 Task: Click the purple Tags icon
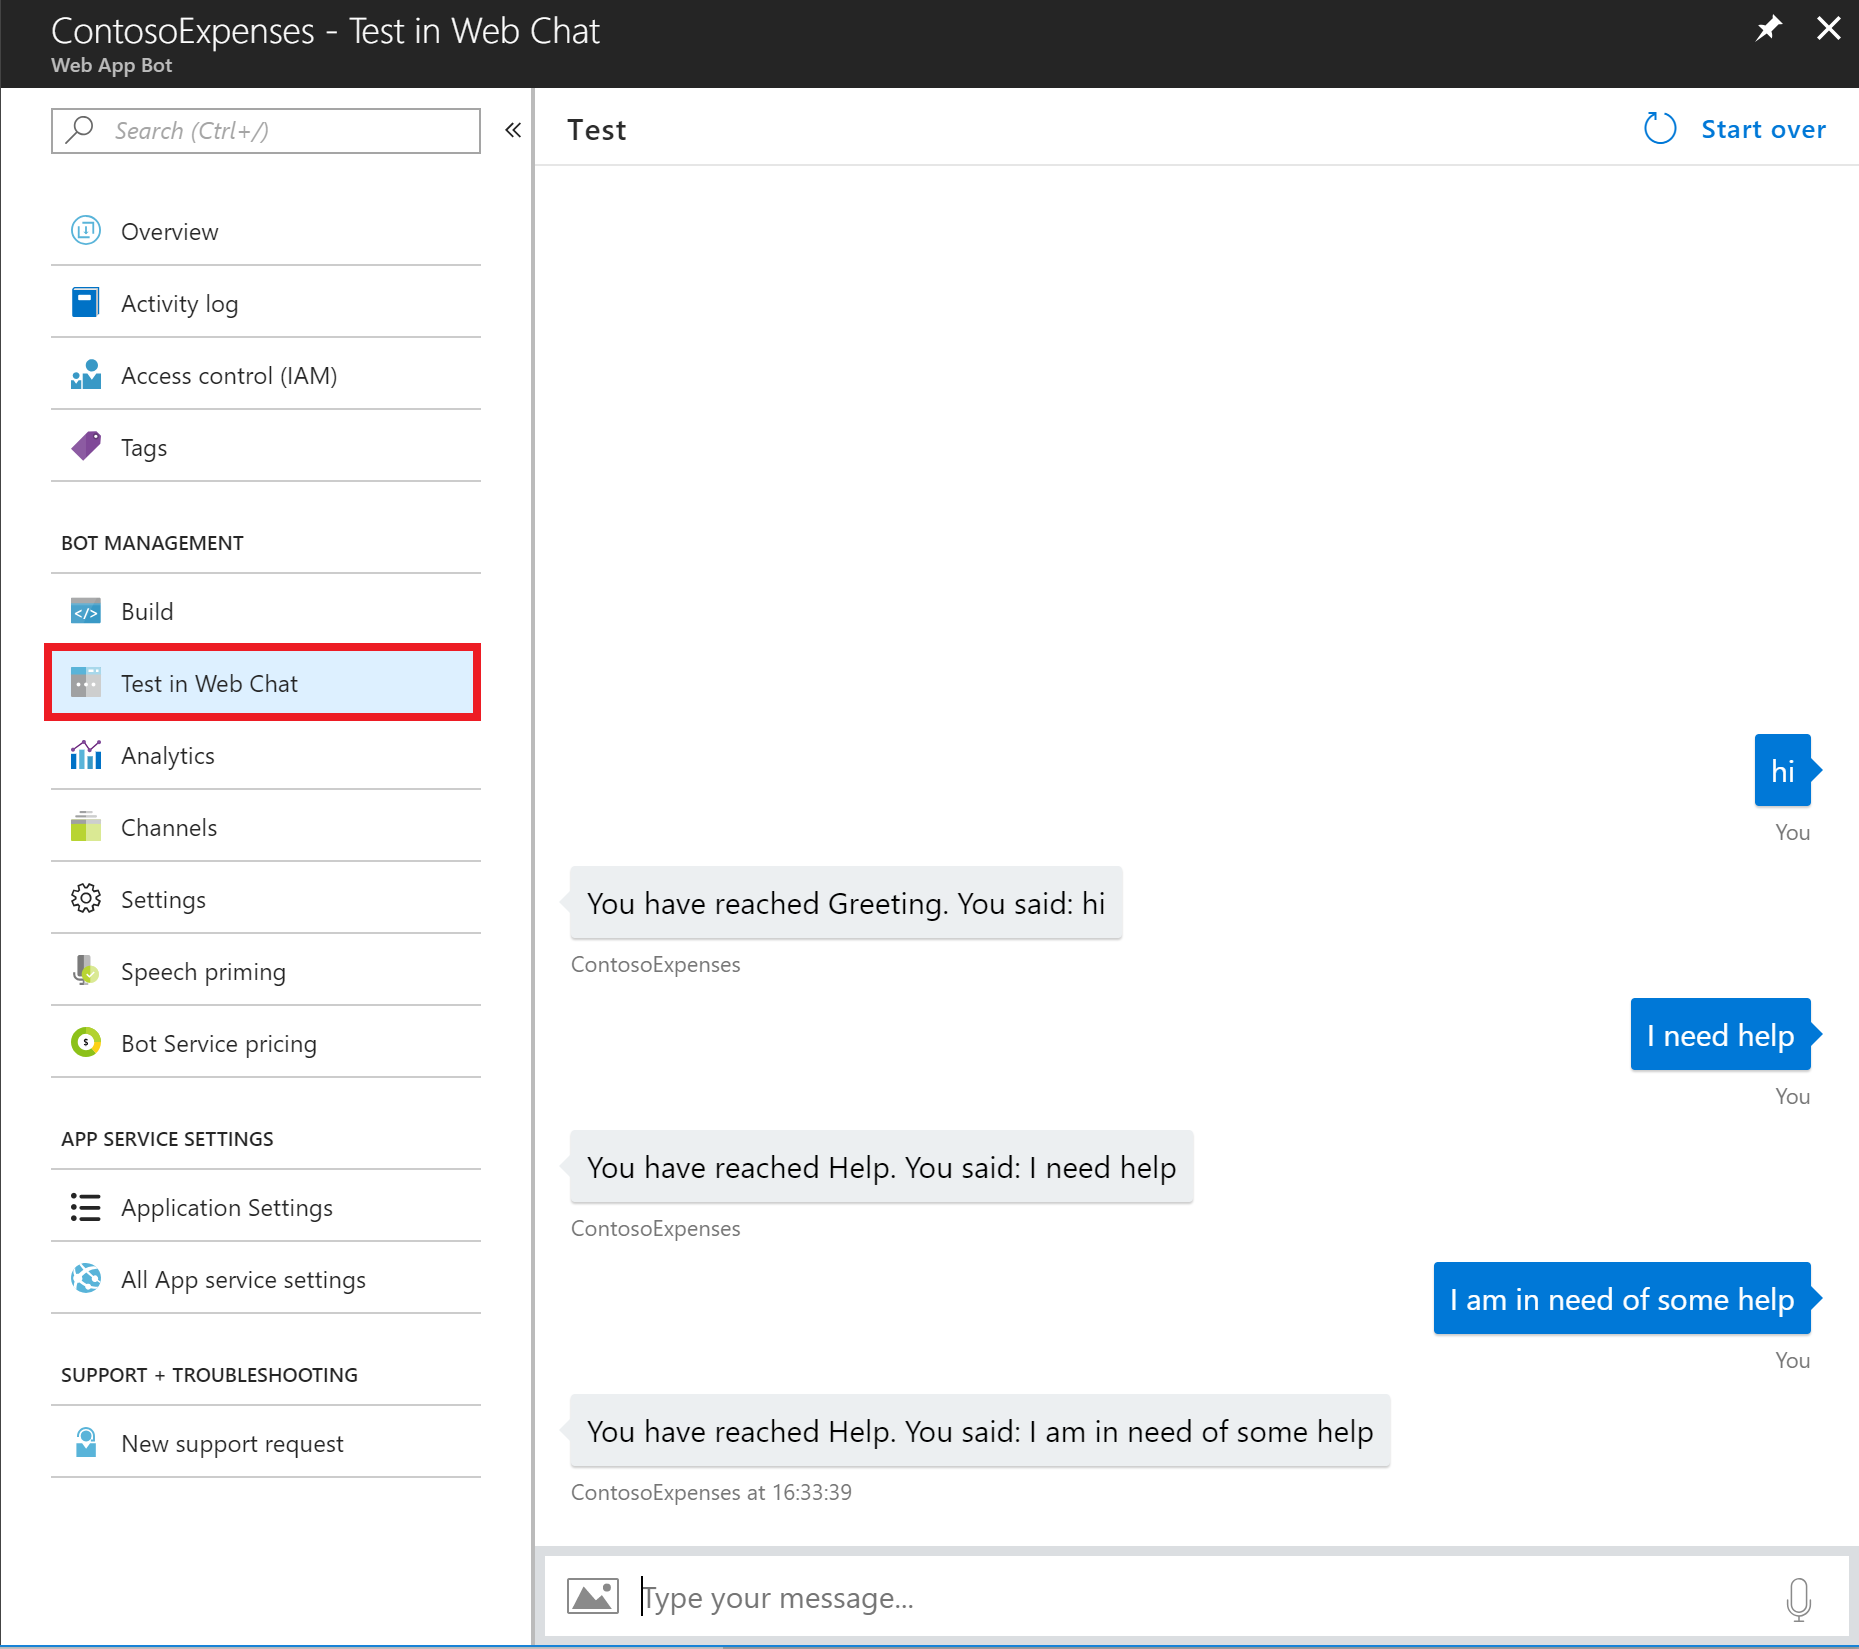tap(86, 446)
